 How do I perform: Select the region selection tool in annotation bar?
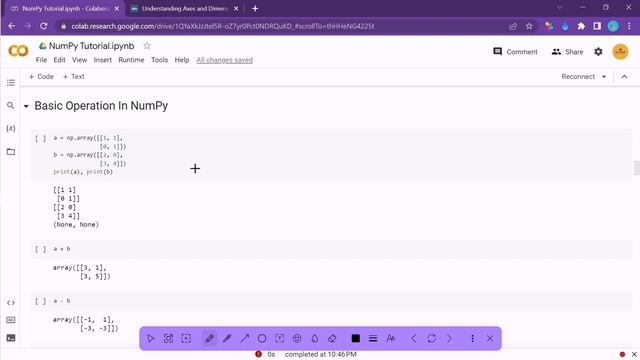coord(186,338)
